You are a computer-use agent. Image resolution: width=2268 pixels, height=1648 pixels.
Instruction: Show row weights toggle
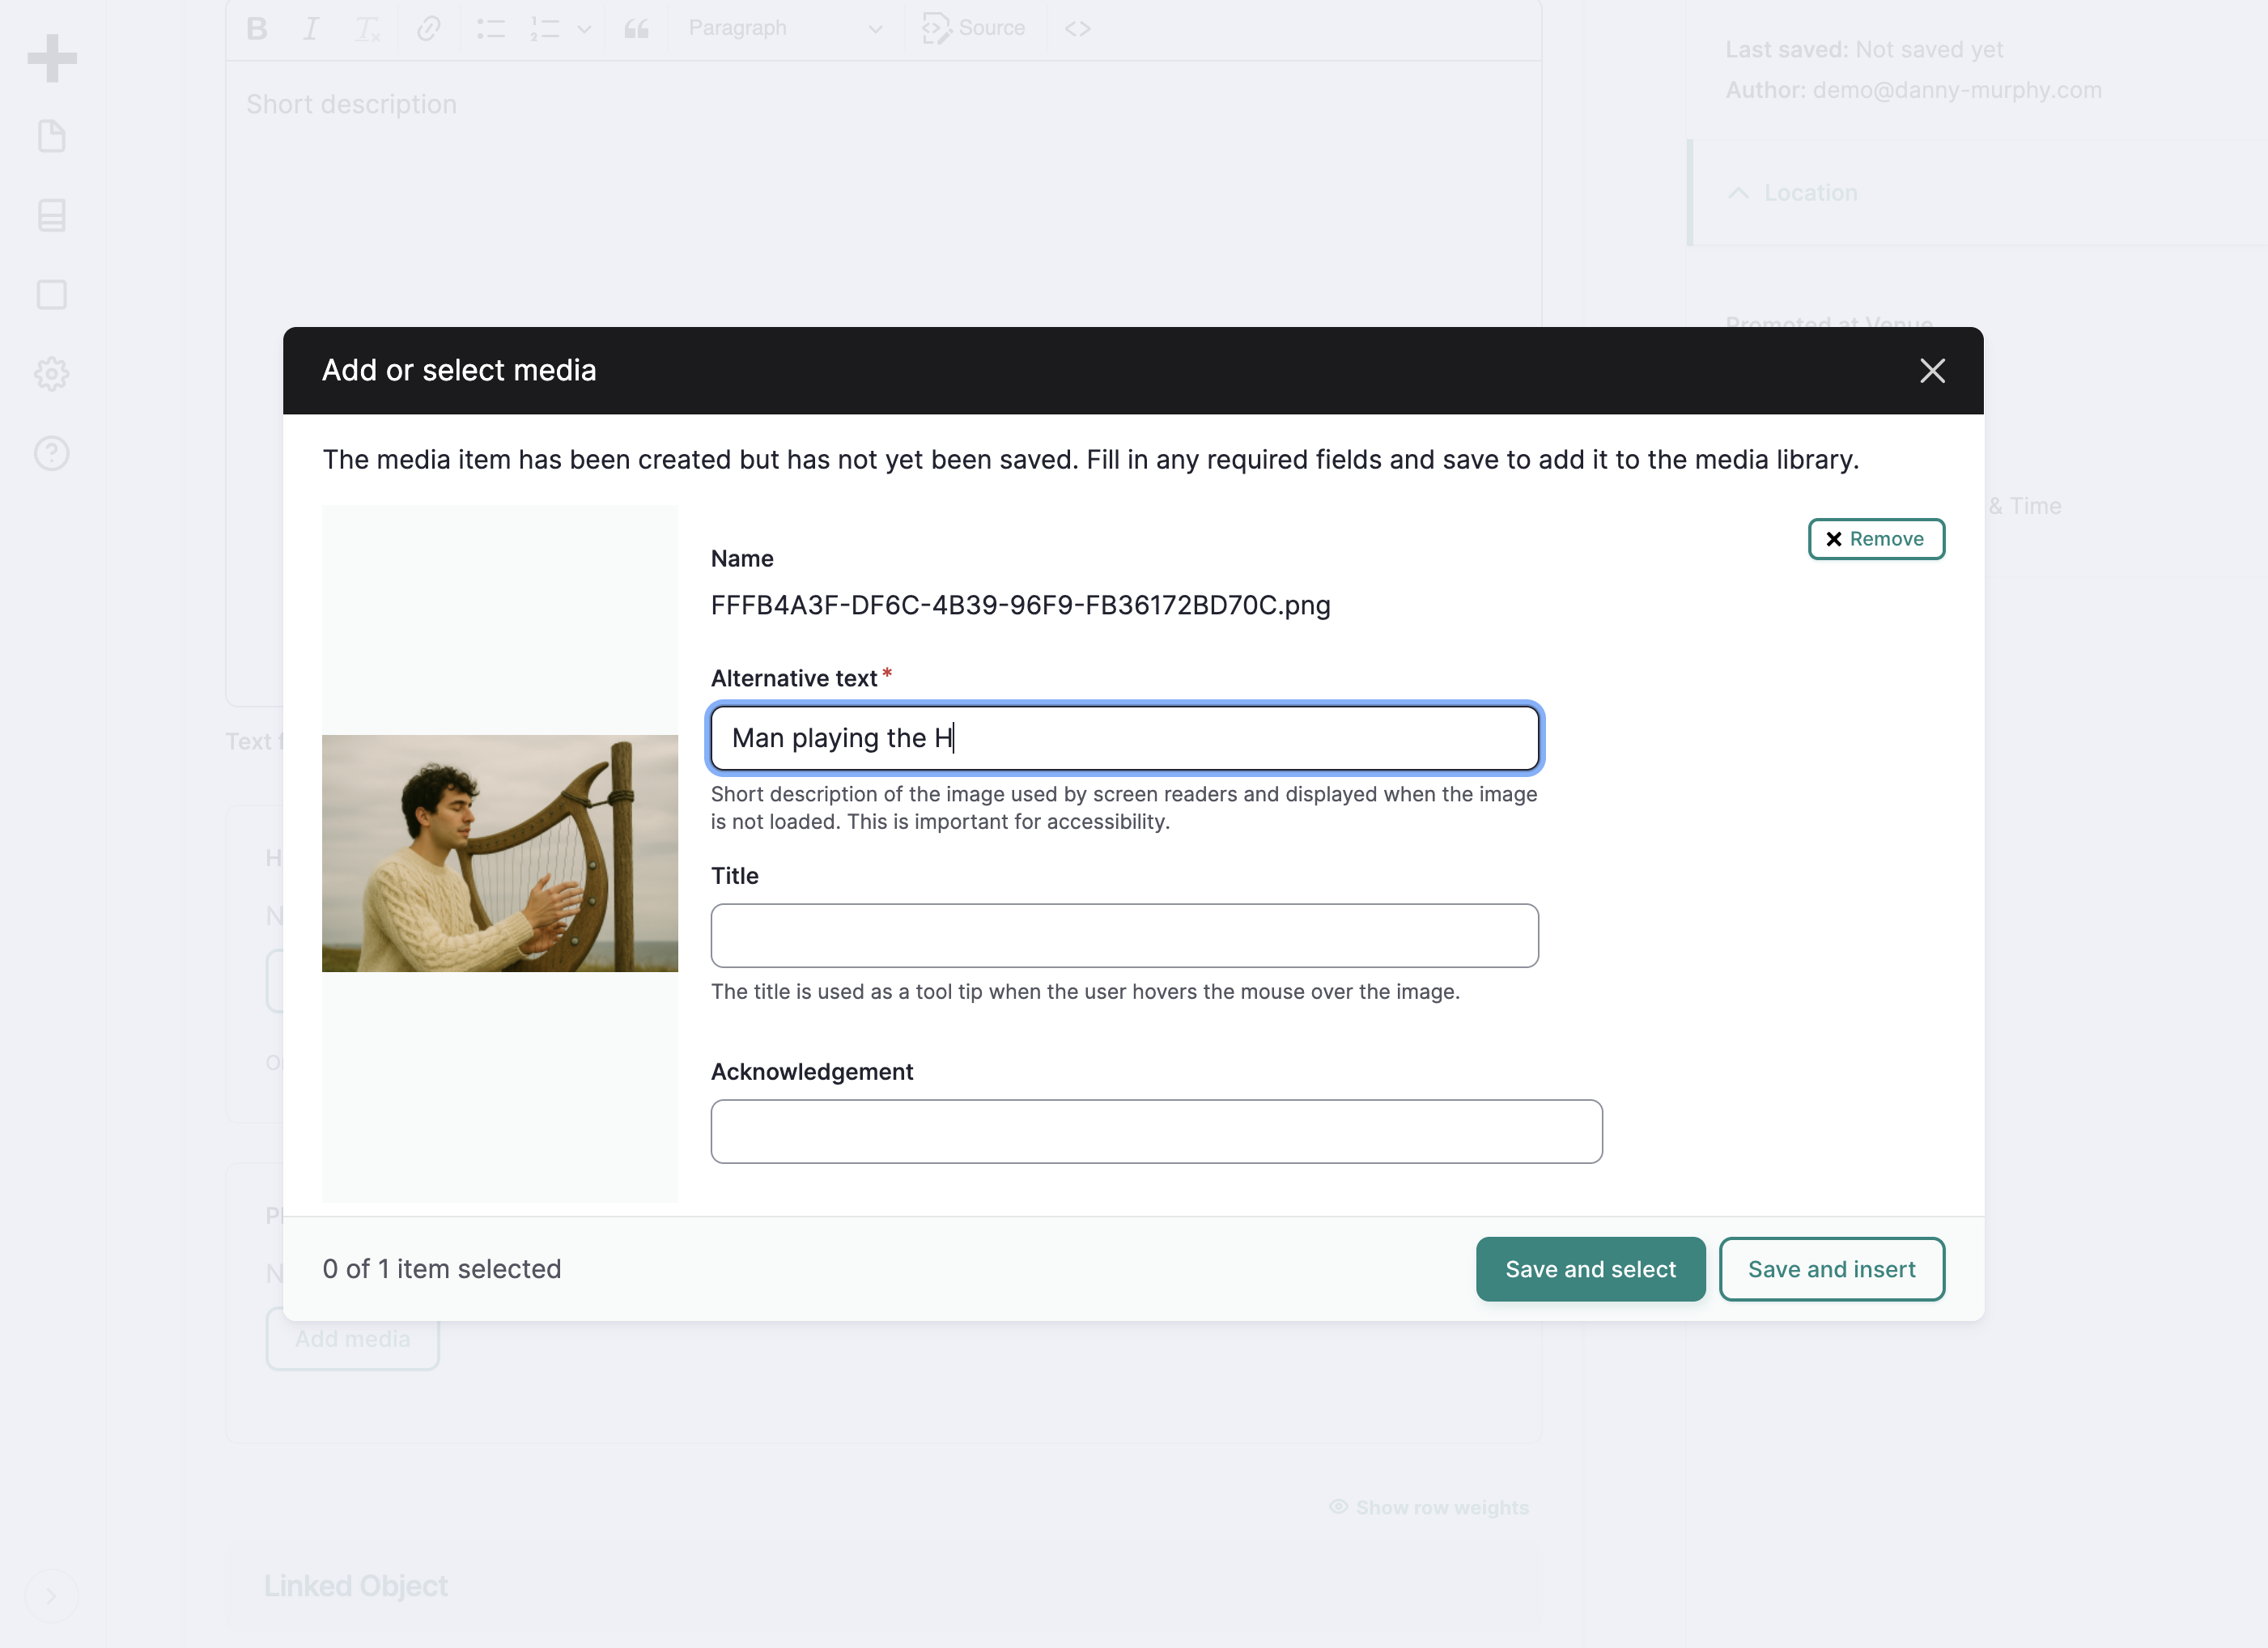click(1429, 1507)
